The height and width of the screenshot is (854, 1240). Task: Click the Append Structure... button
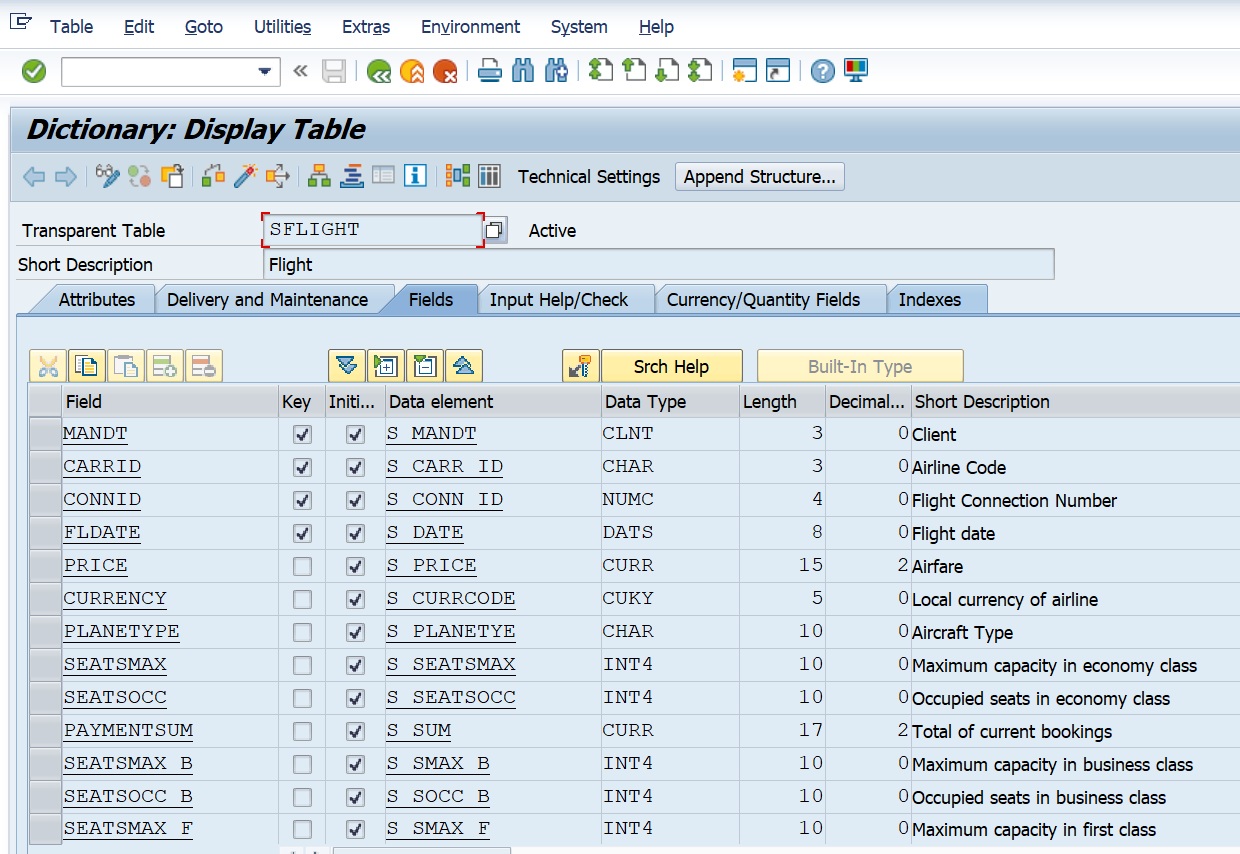[x=760, y=177]
